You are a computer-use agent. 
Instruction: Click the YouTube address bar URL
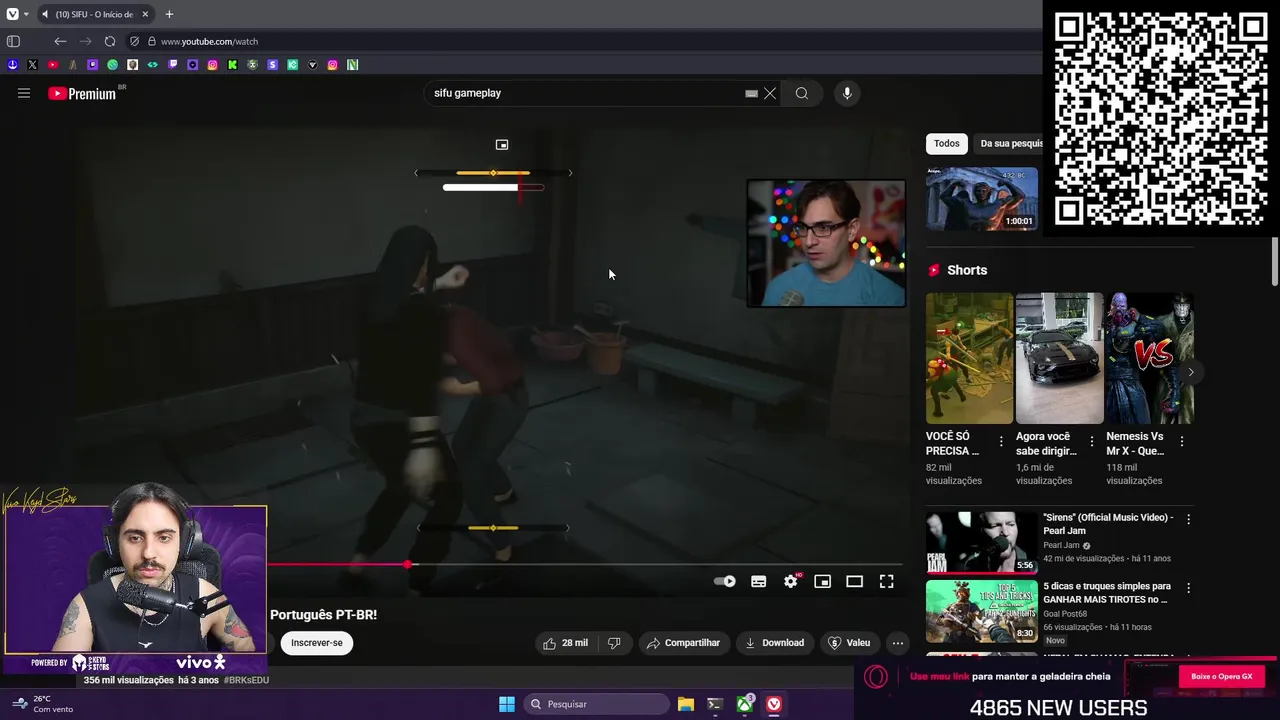tap(209, 41)
